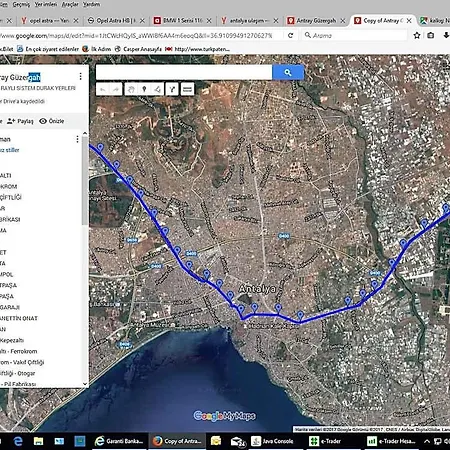Click inside the map search input field
This screenshot has width=450, height=450.
pyautogui.click(x=184, y=72)
